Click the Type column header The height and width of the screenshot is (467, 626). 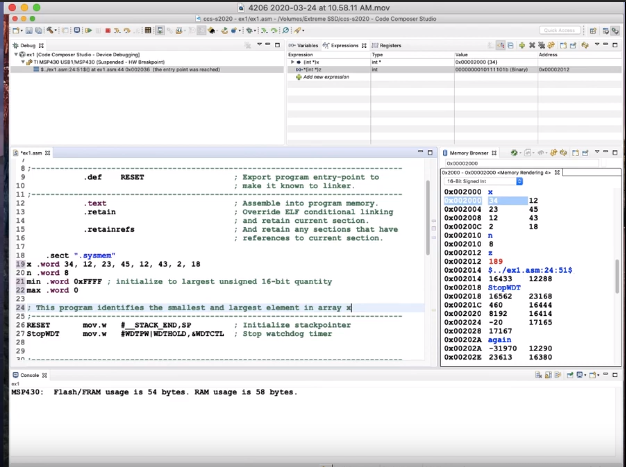point(377,55)
